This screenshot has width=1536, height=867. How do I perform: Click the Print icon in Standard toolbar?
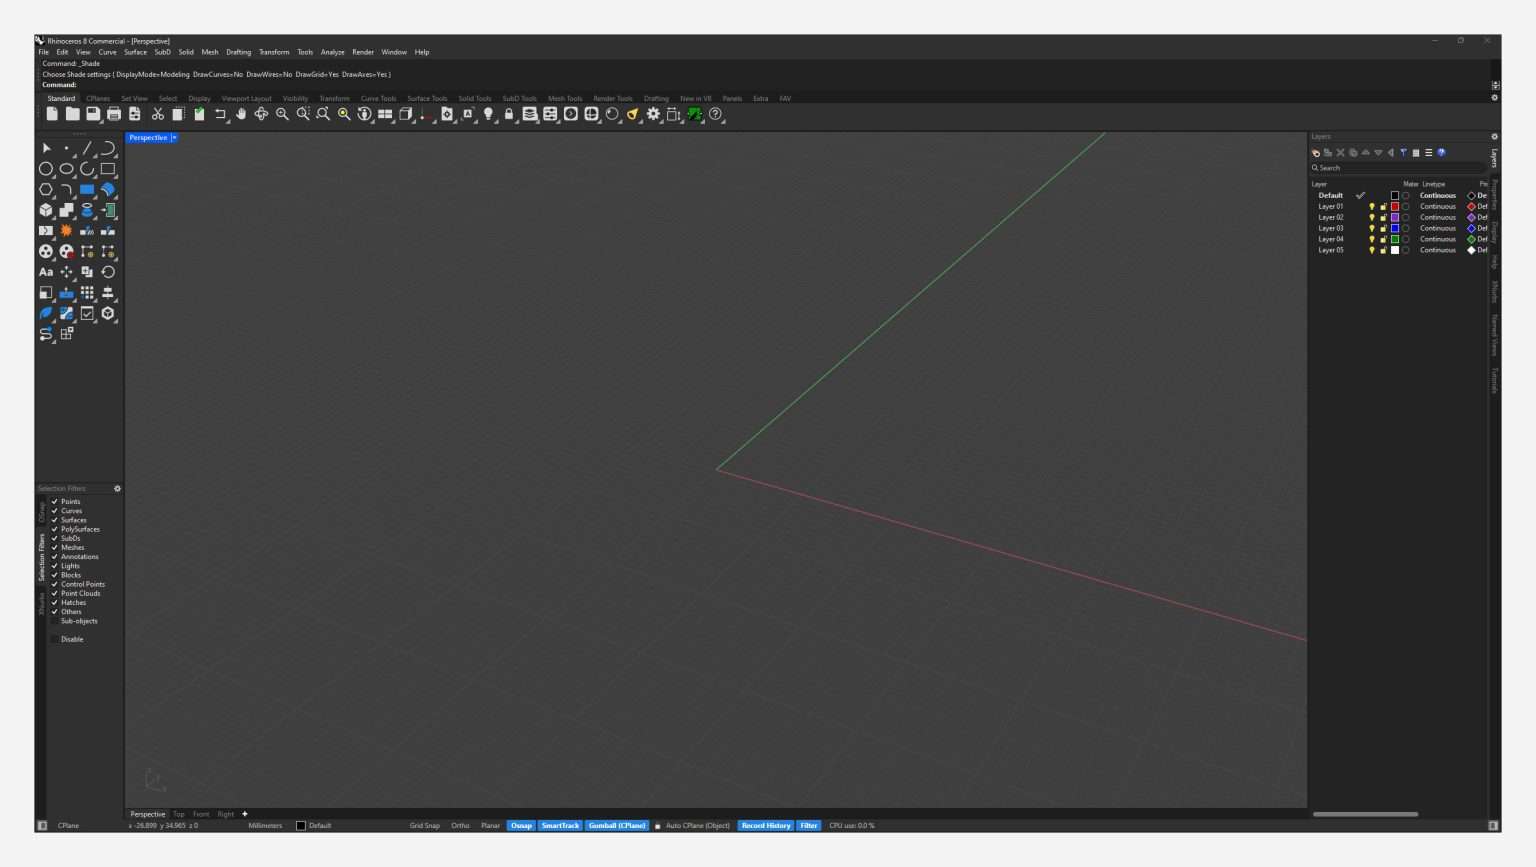114,114
